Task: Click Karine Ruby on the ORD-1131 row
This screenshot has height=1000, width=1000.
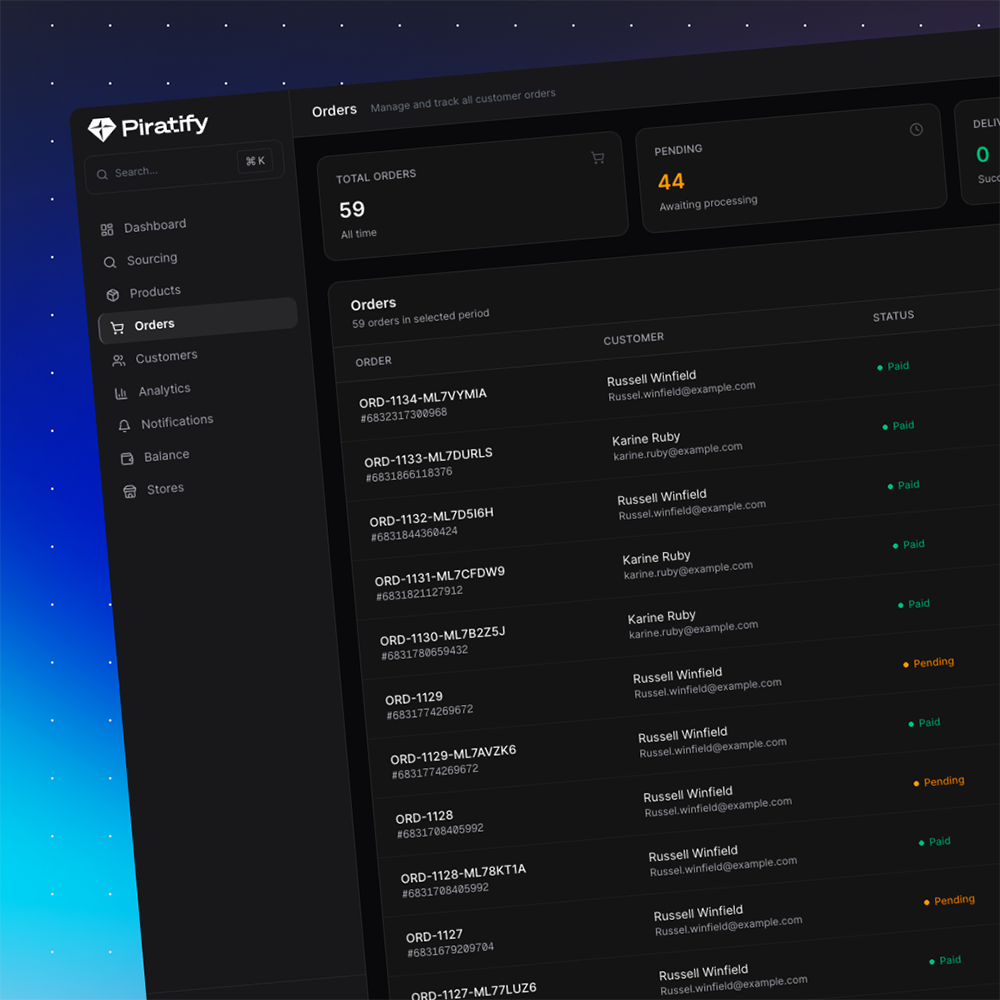Action: pyautogui.click(x=656, y=557)
